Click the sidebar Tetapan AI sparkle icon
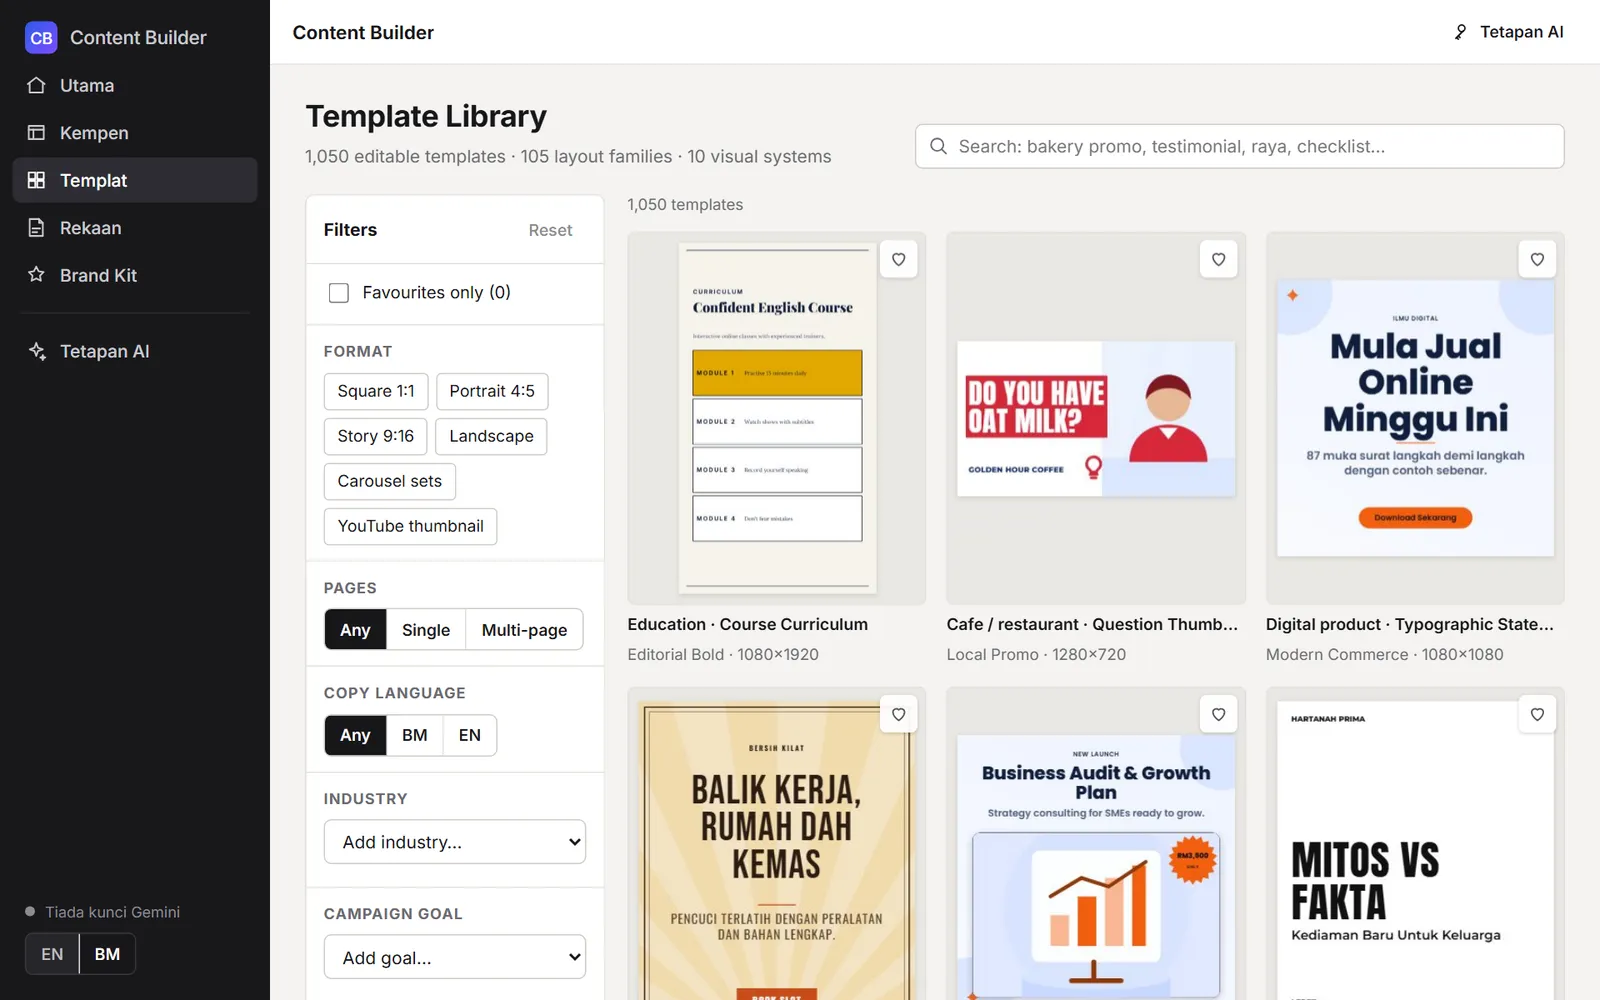This screenshot has height=1000, width=1600. point(37,351)
